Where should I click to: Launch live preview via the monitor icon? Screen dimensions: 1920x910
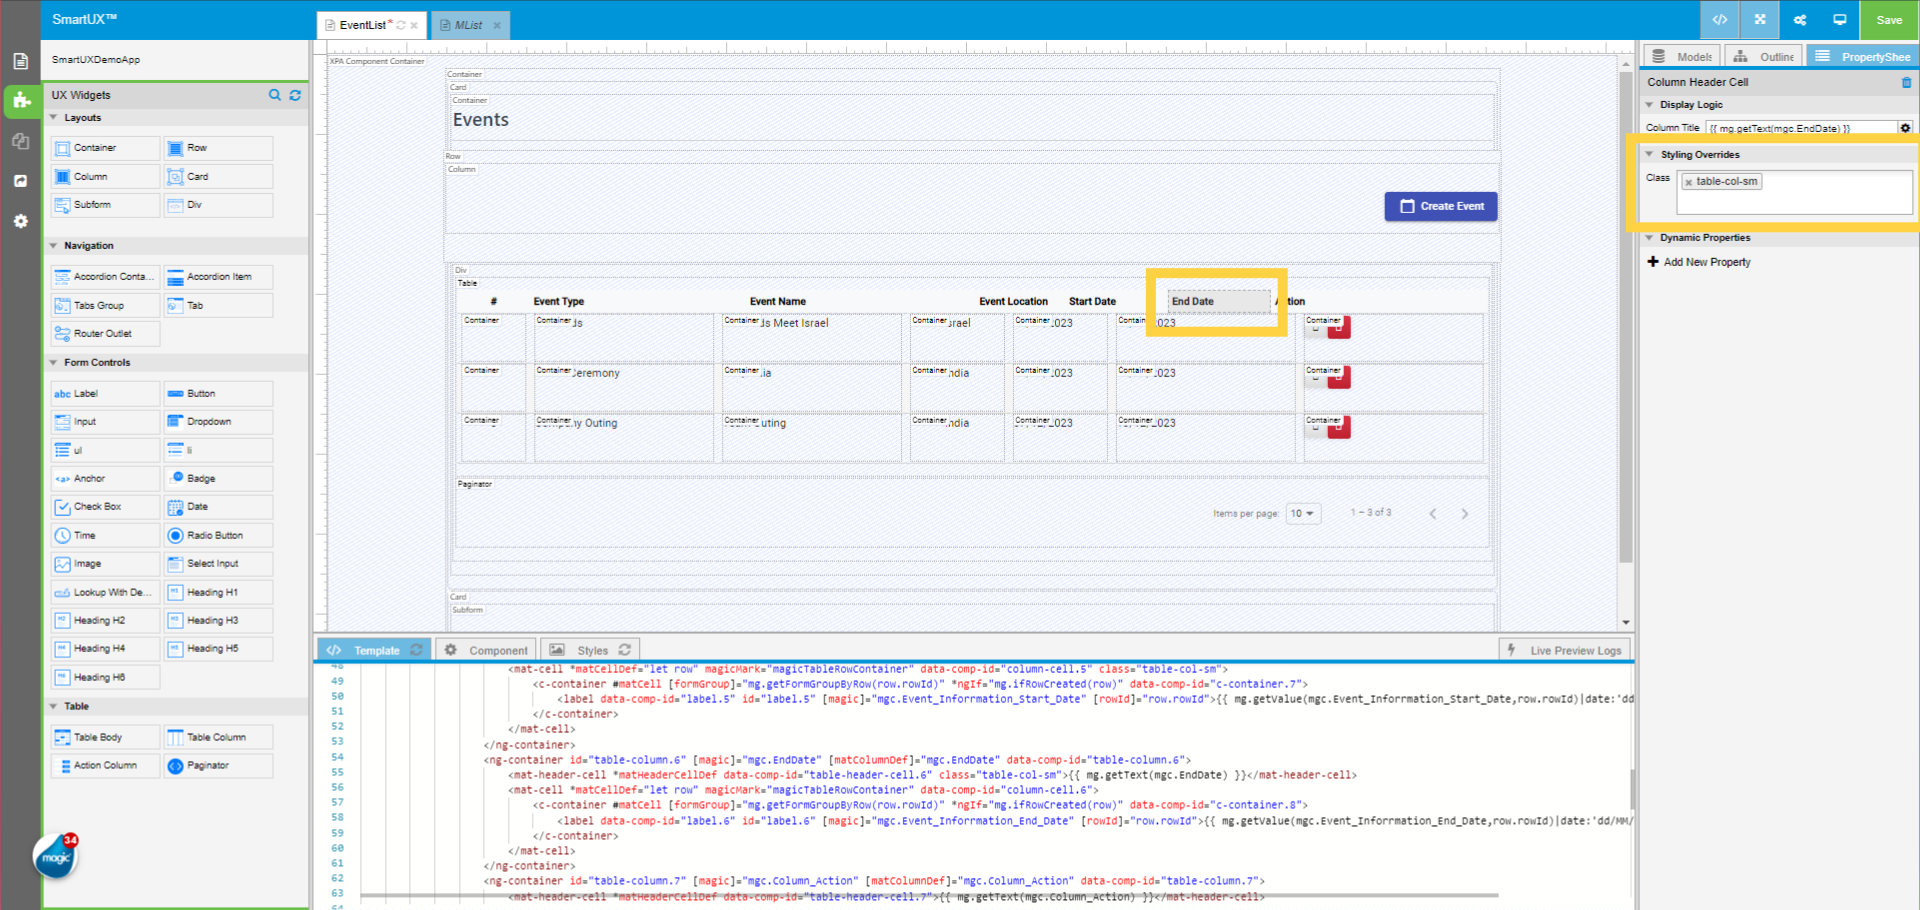(1840, 20)
